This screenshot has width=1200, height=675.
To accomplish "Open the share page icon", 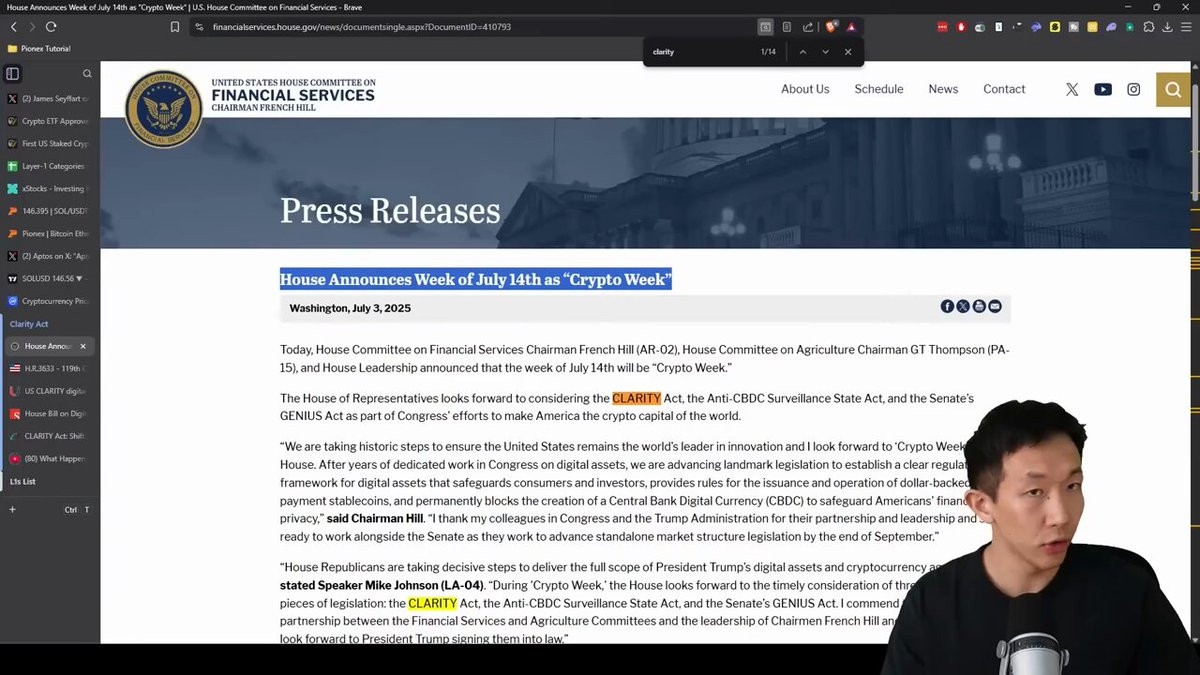I will click(808, 27).
